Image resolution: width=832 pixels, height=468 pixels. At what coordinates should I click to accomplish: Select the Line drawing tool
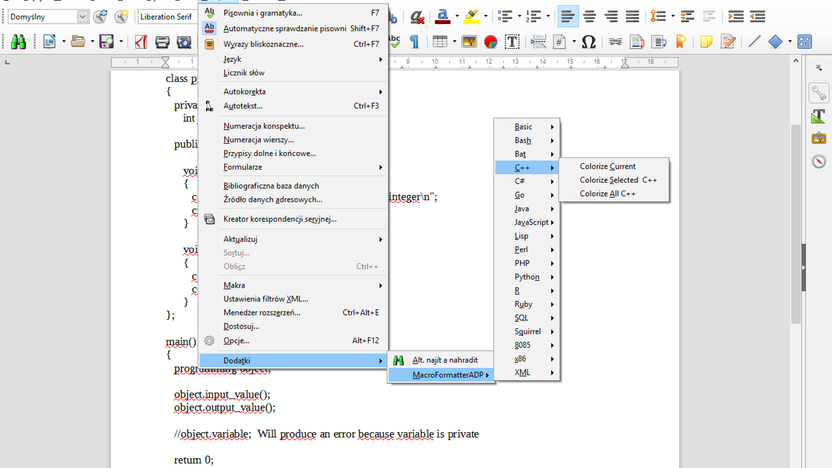coord(755,41)
